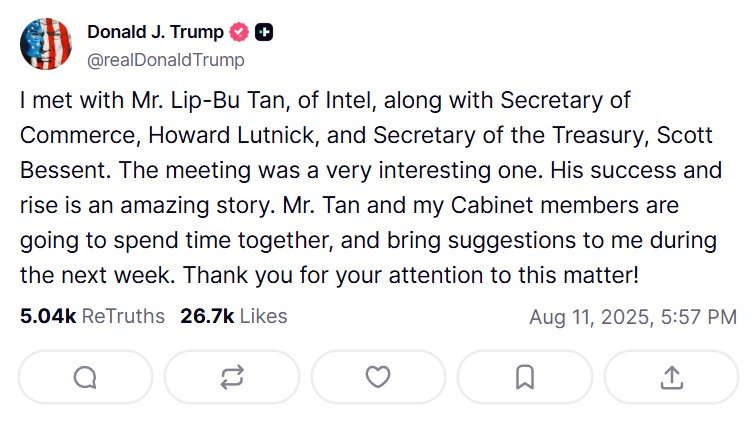752x422 pixels.
Task: Click the word Intel in the post
Action: (350, 101)
